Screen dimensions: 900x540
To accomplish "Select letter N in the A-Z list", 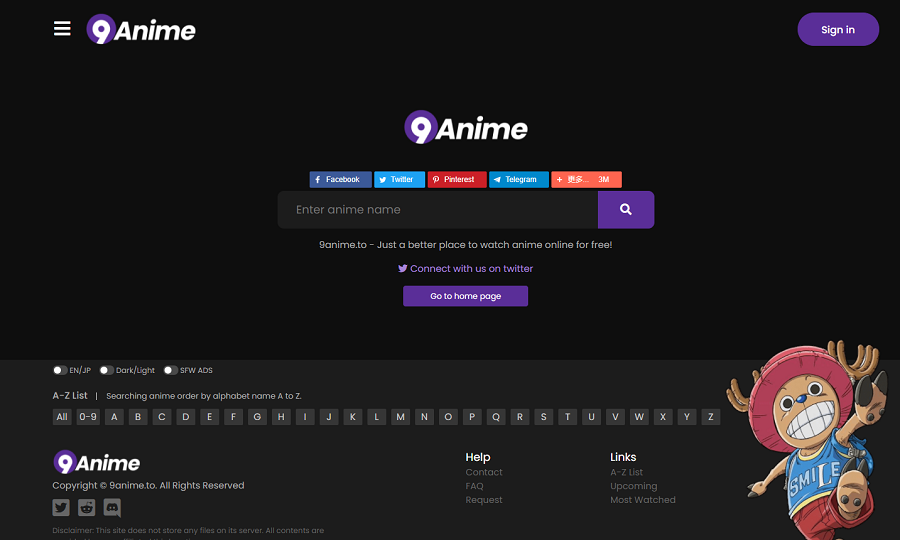I will [424, 417].
